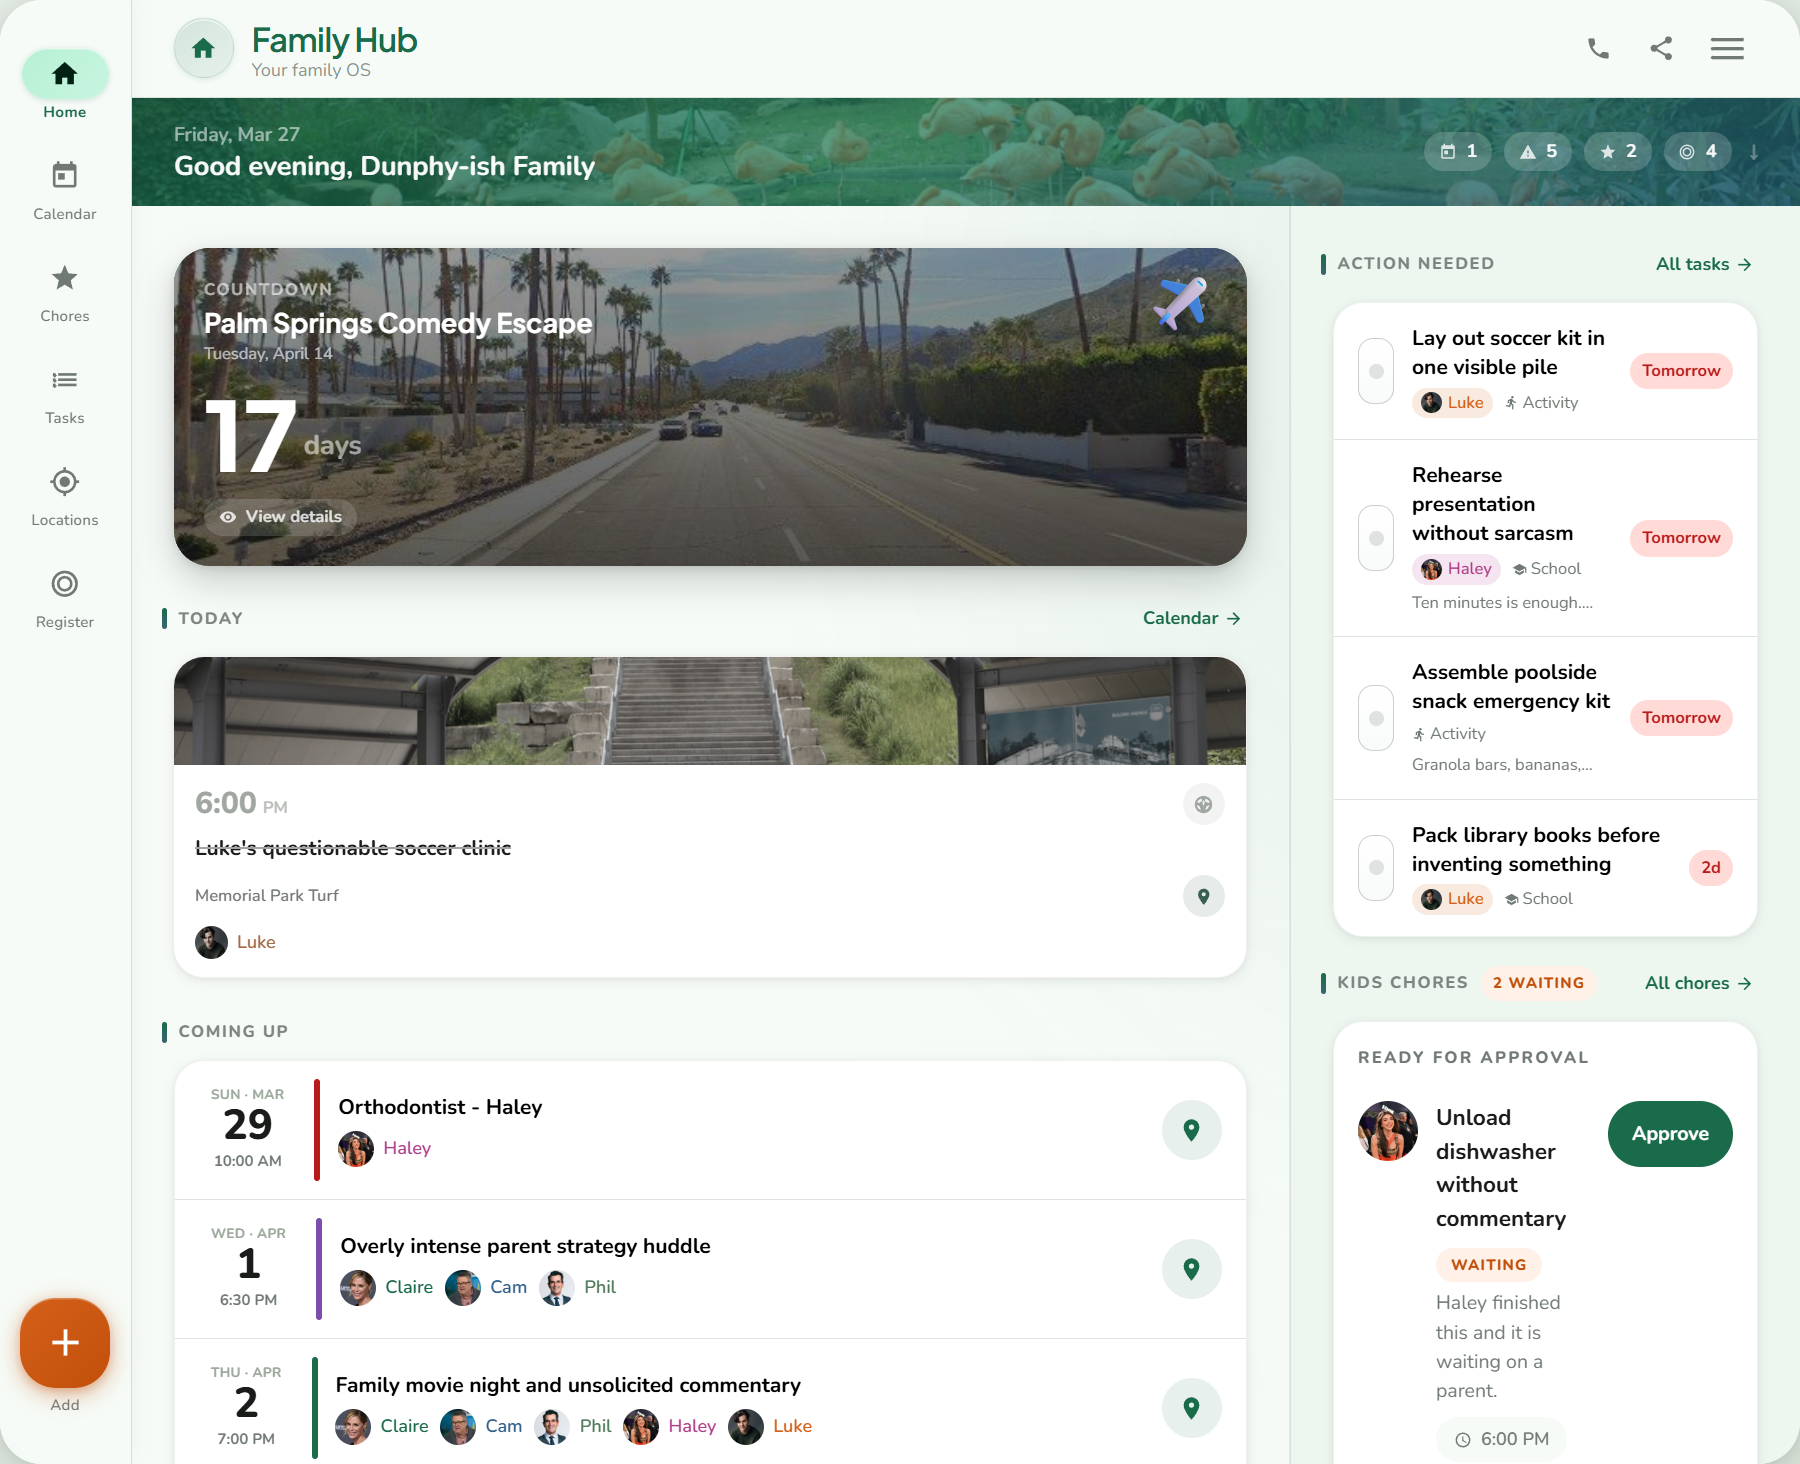Image resolution: width=1800 pixels, height=1464 pixels.
Task: Click the soccer ball icon on Luke's clinic event
Action: click(x=1203, y=804)
